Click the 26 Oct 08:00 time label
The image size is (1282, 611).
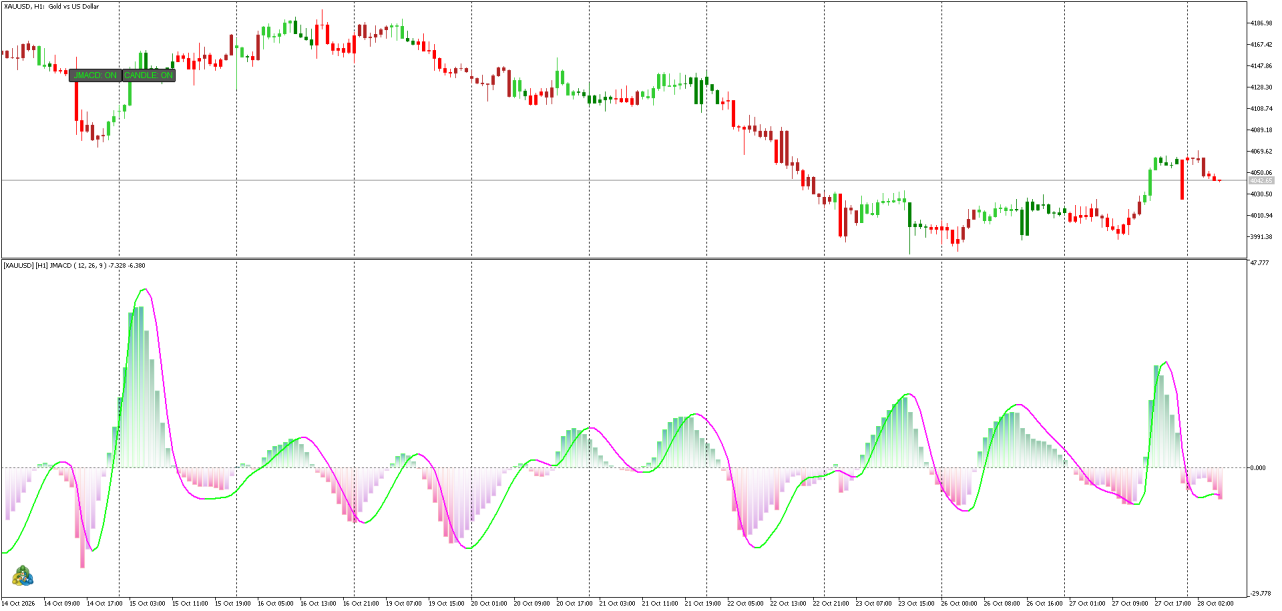click(x=1002, y=604)
